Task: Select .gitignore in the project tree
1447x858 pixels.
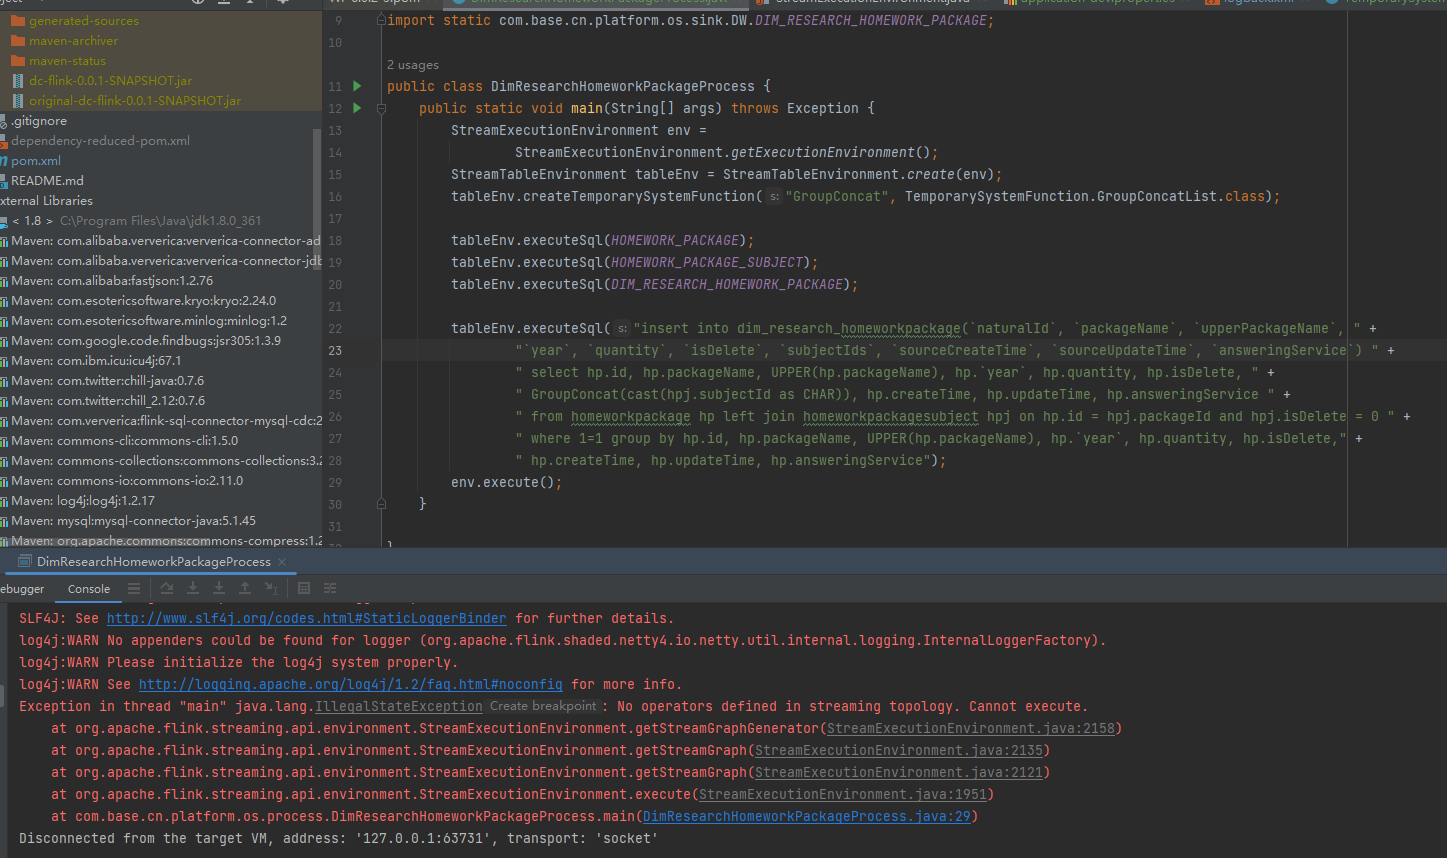Action: coord(39,121)
